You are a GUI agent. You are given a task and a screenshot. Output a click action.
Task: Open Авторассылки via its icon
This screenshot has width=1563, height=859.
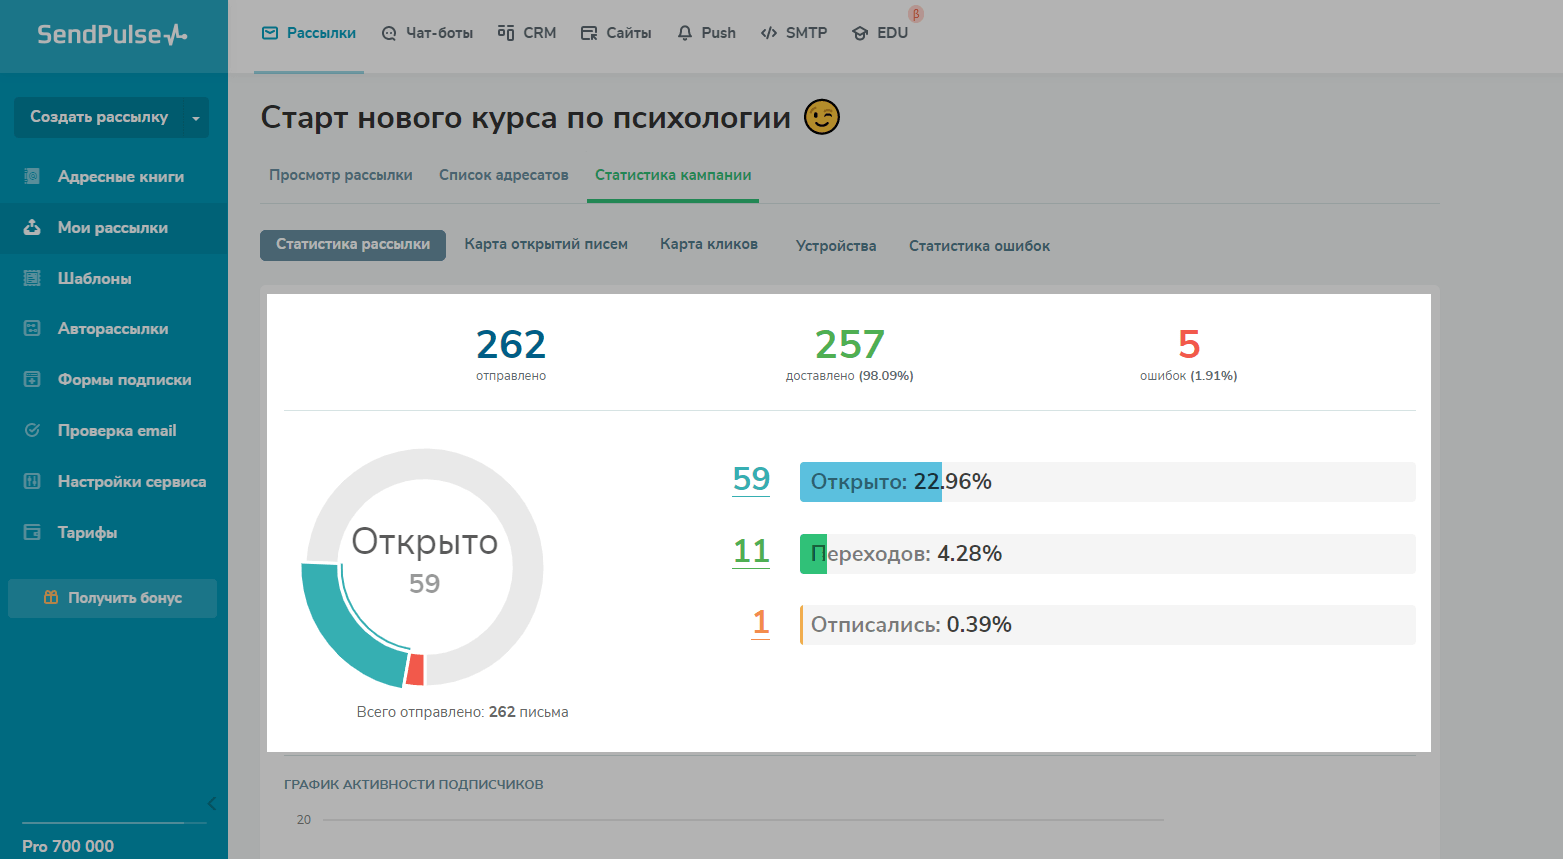32,329
